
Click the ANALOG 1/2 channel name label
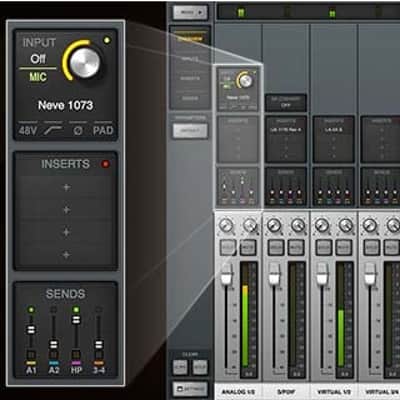238,392
